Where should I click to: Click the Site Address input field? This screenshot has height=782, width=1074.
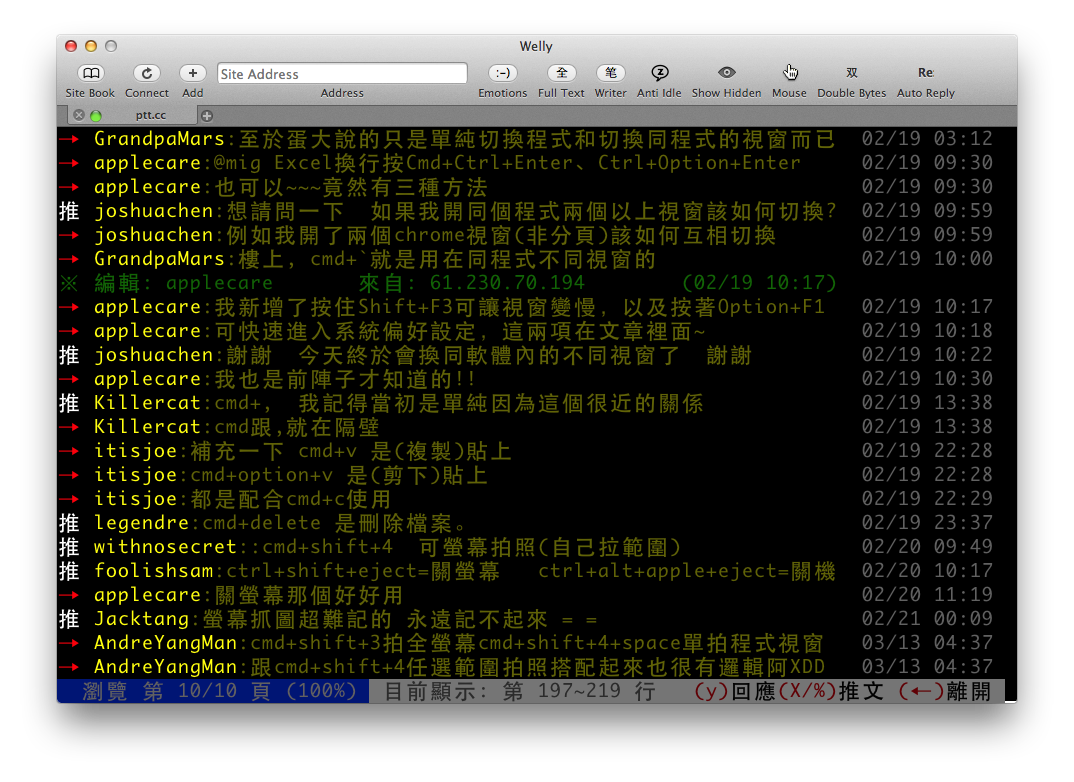pyautogui.click(x=342, y=74)
